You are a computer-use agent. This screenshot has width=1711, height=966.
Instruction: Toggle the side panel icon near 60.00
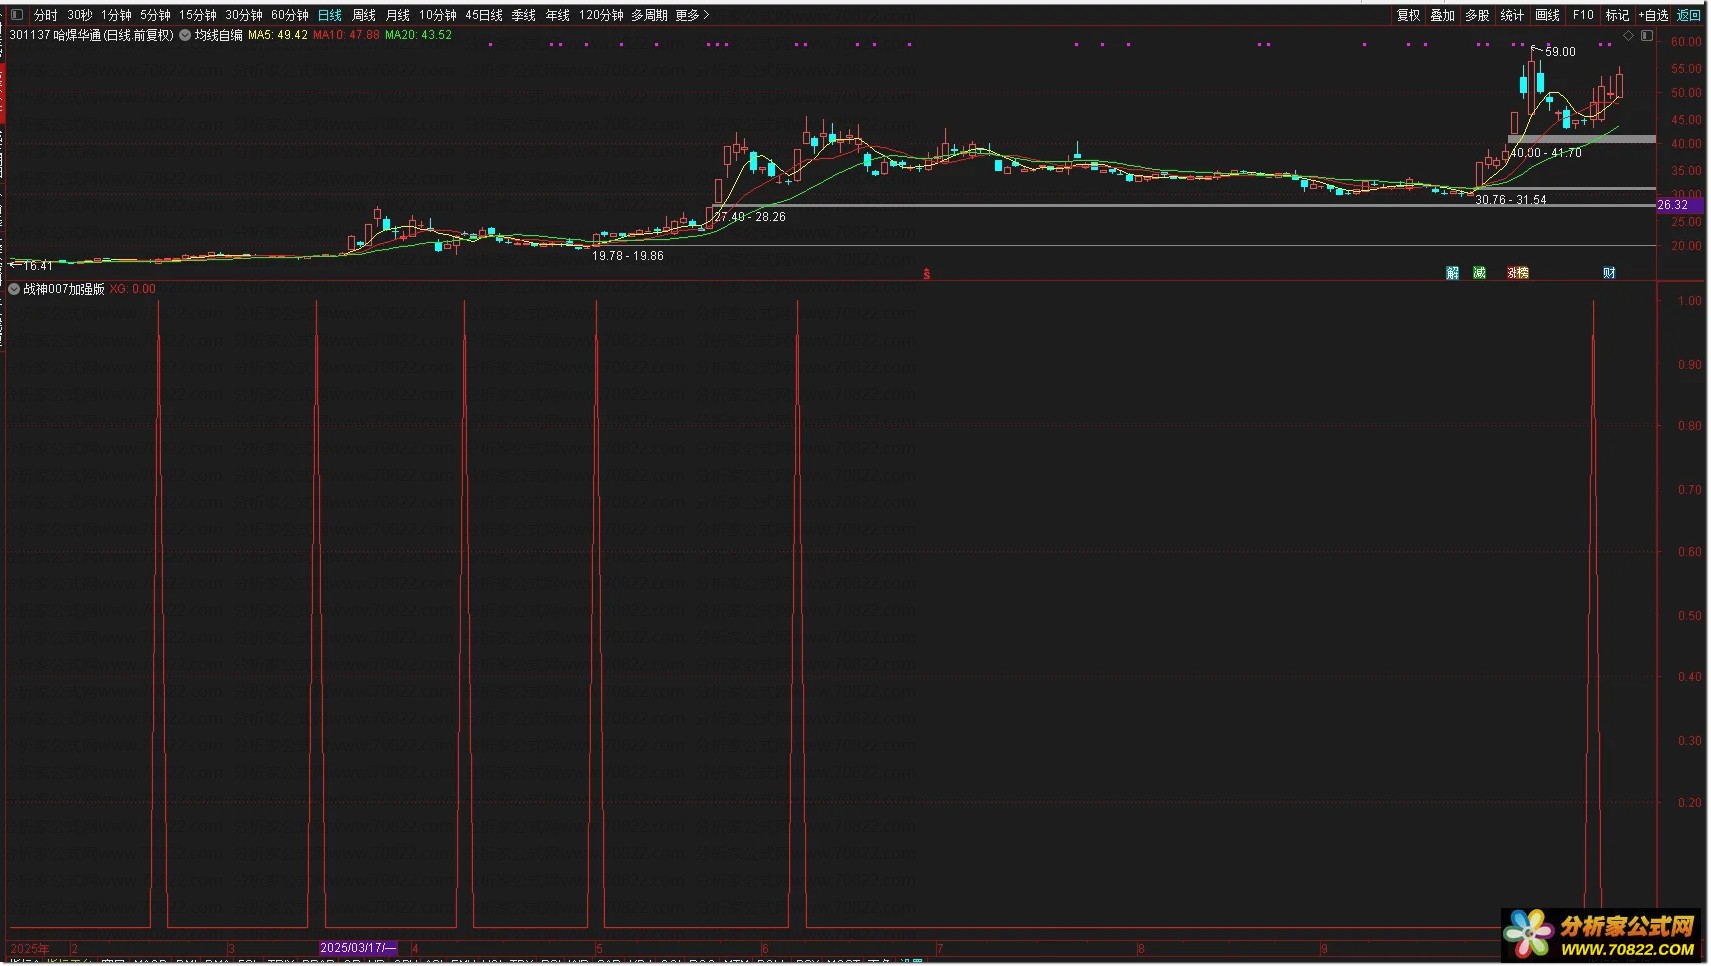(x=1647, y=36)
